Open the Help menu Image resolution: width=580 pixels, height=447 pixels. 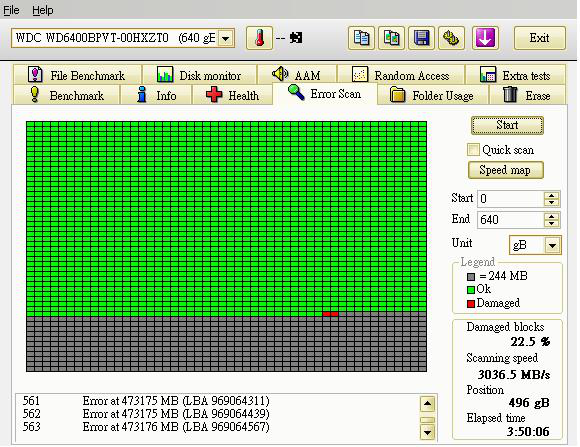[x=43, y=10]
